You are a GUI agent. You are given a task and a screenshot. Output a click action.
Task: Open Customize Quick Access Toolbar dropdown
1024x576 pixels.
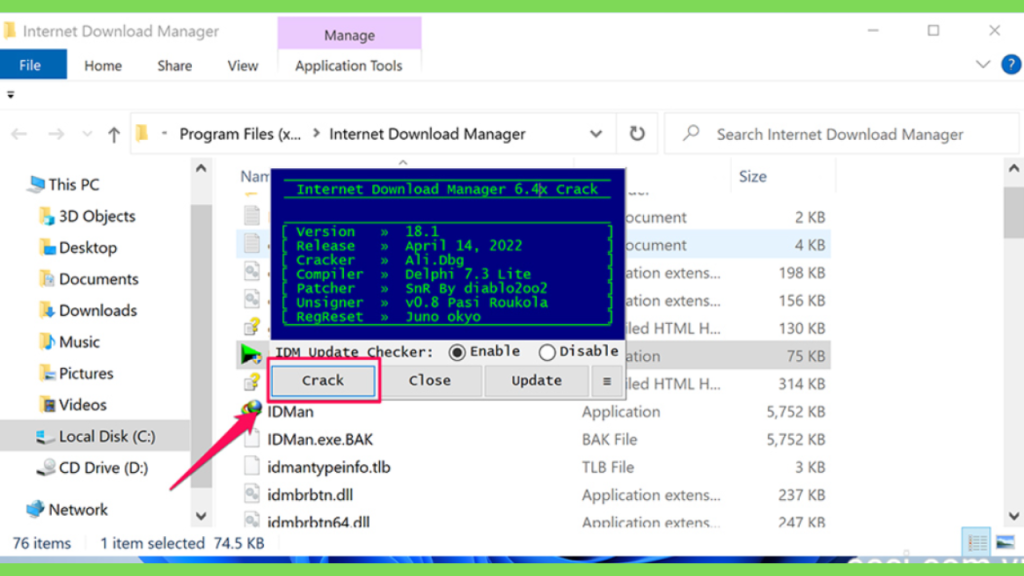(10, 95)
